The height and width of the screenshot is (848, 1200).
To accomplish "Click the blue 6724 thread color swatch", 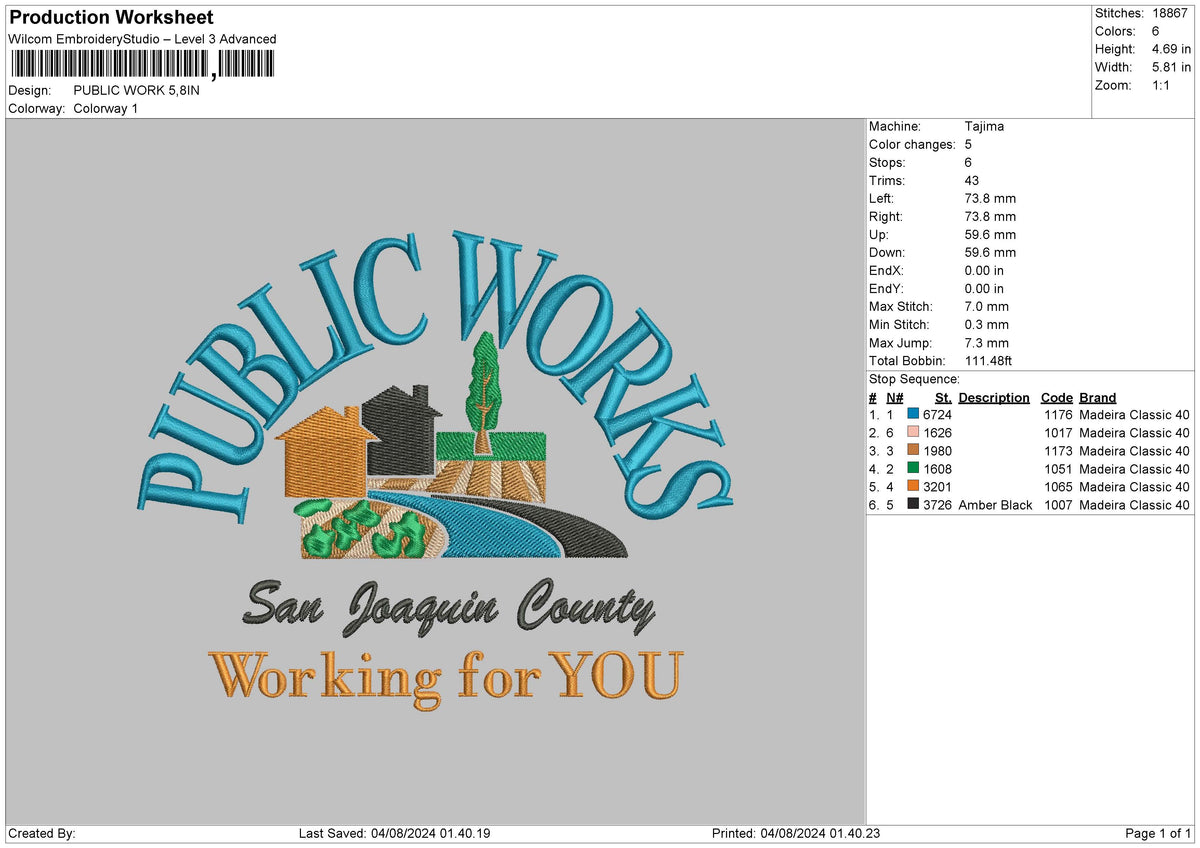I will pyautogui.click(x=913, y=414).
